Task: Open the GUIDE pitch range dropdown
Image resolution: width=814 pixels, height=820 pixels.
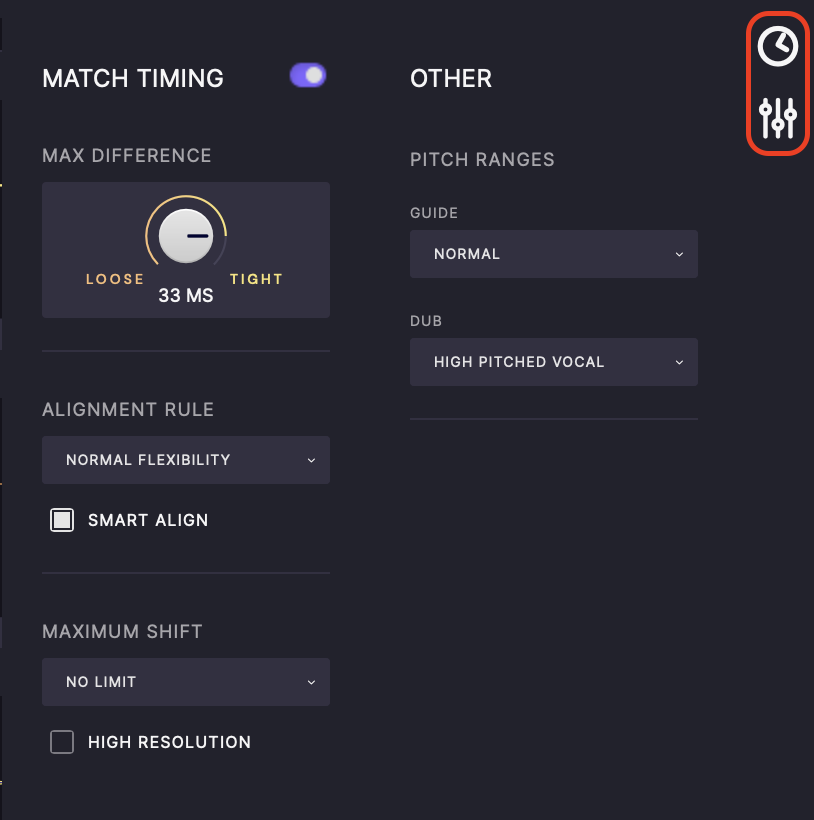Action: (x=553, y=254)
